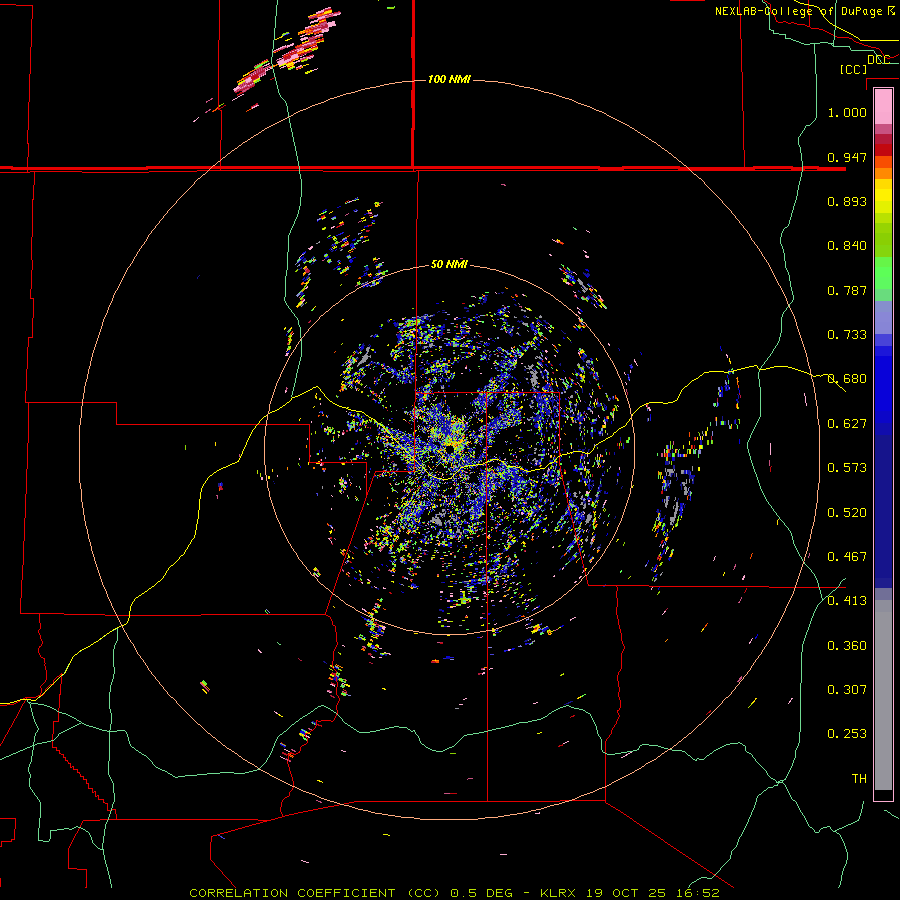The image size is (900, 900).
Task: Click the dense echo core at the radar center
Action: (x=451, y=443)
